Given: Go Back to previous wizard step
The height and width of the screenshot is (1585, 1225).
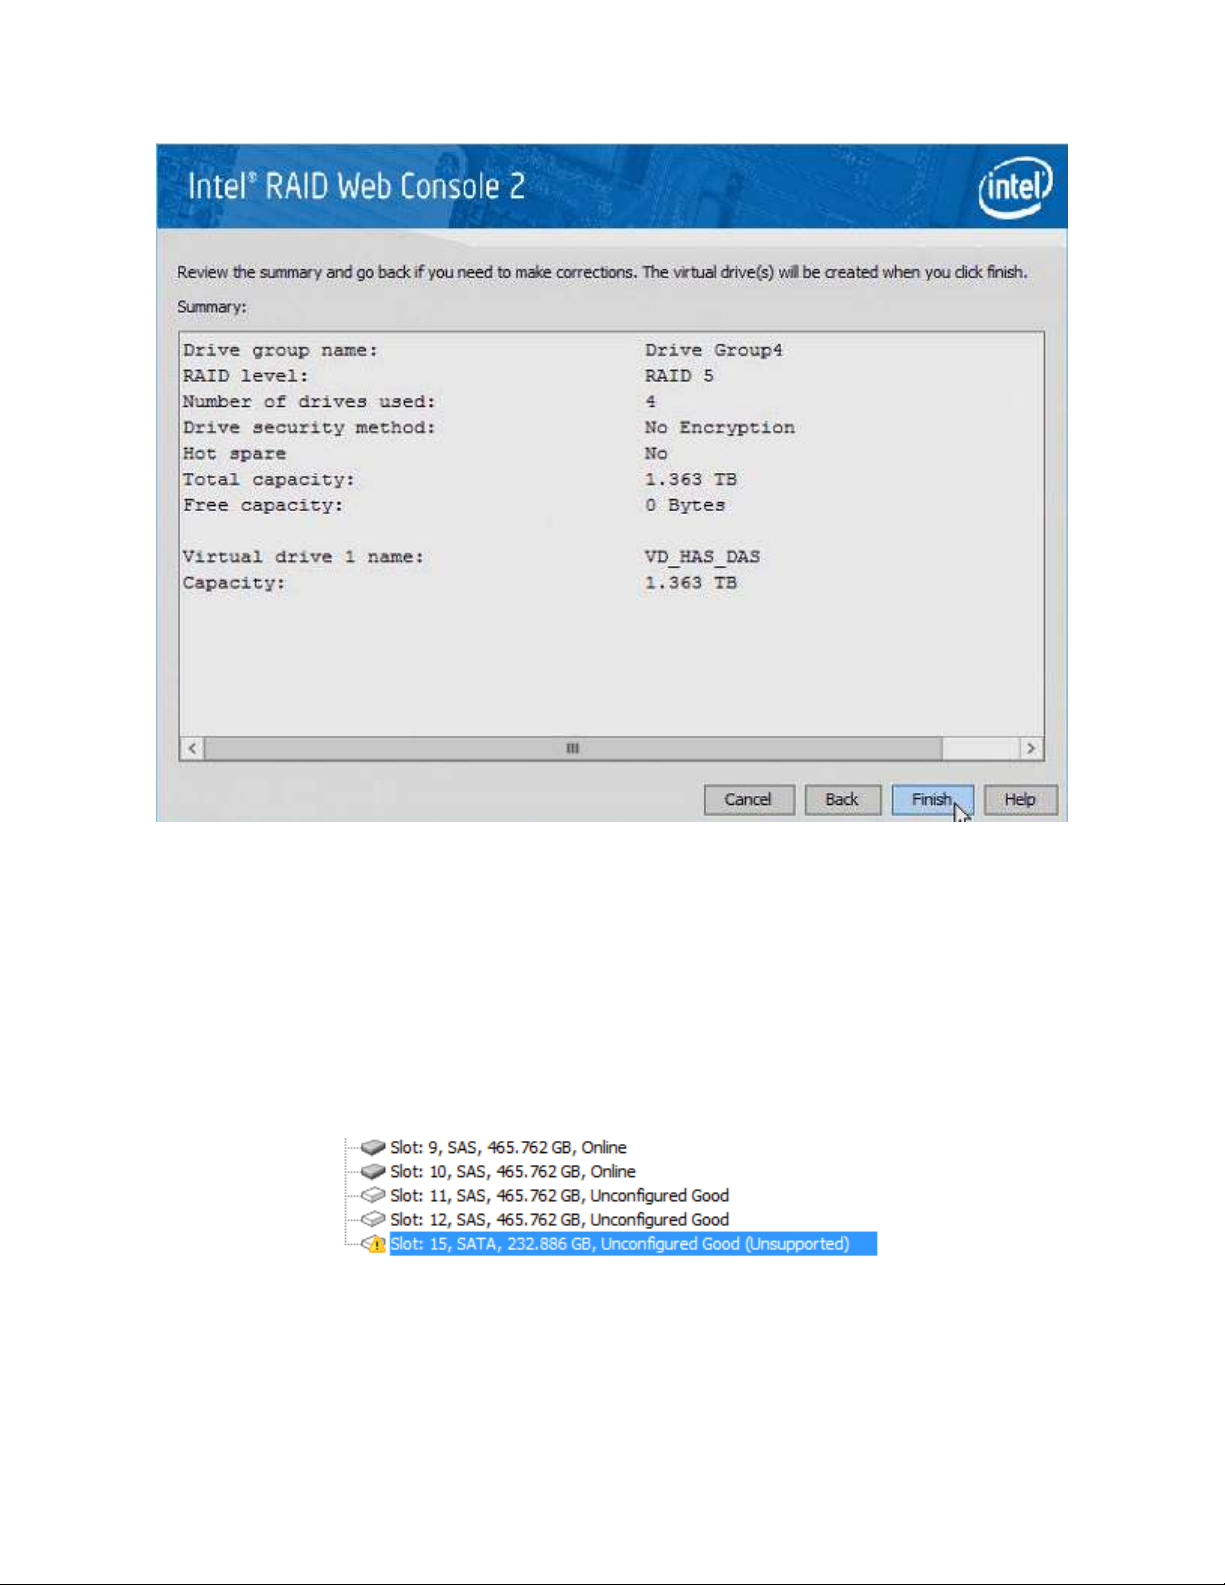Looking at the screenshot, I should click(842, 800).
